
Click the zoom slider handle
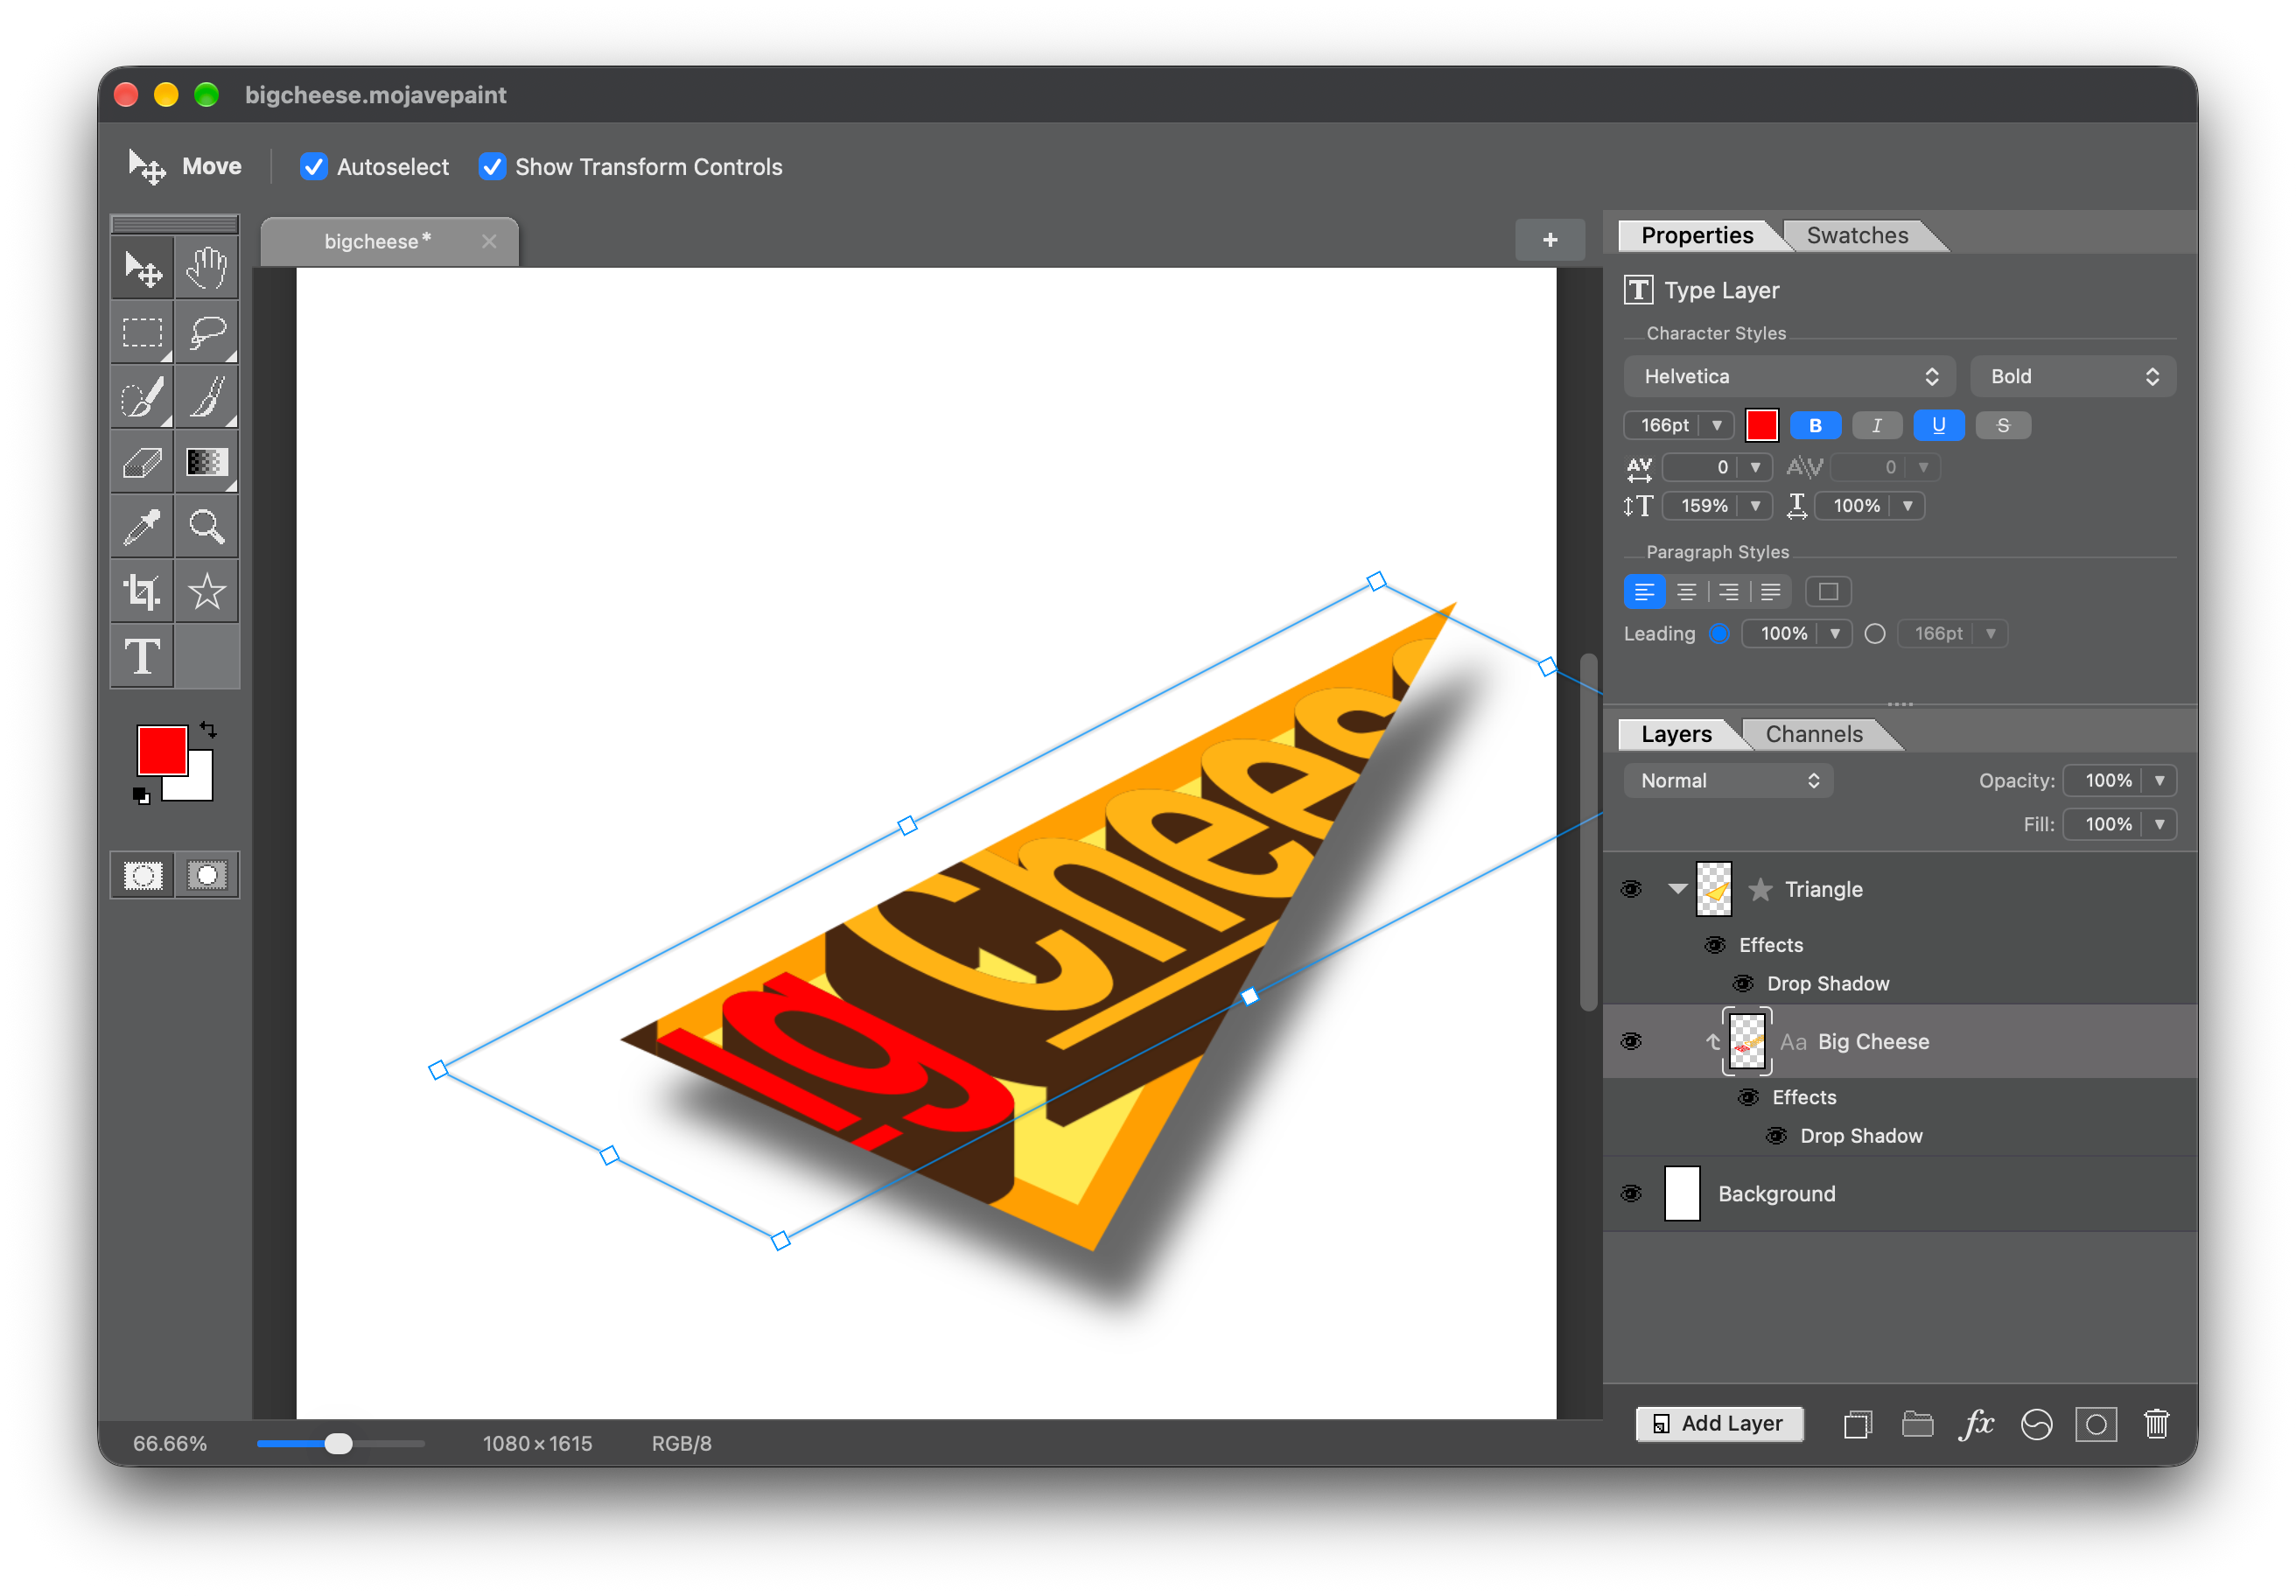click(339, 1443)
